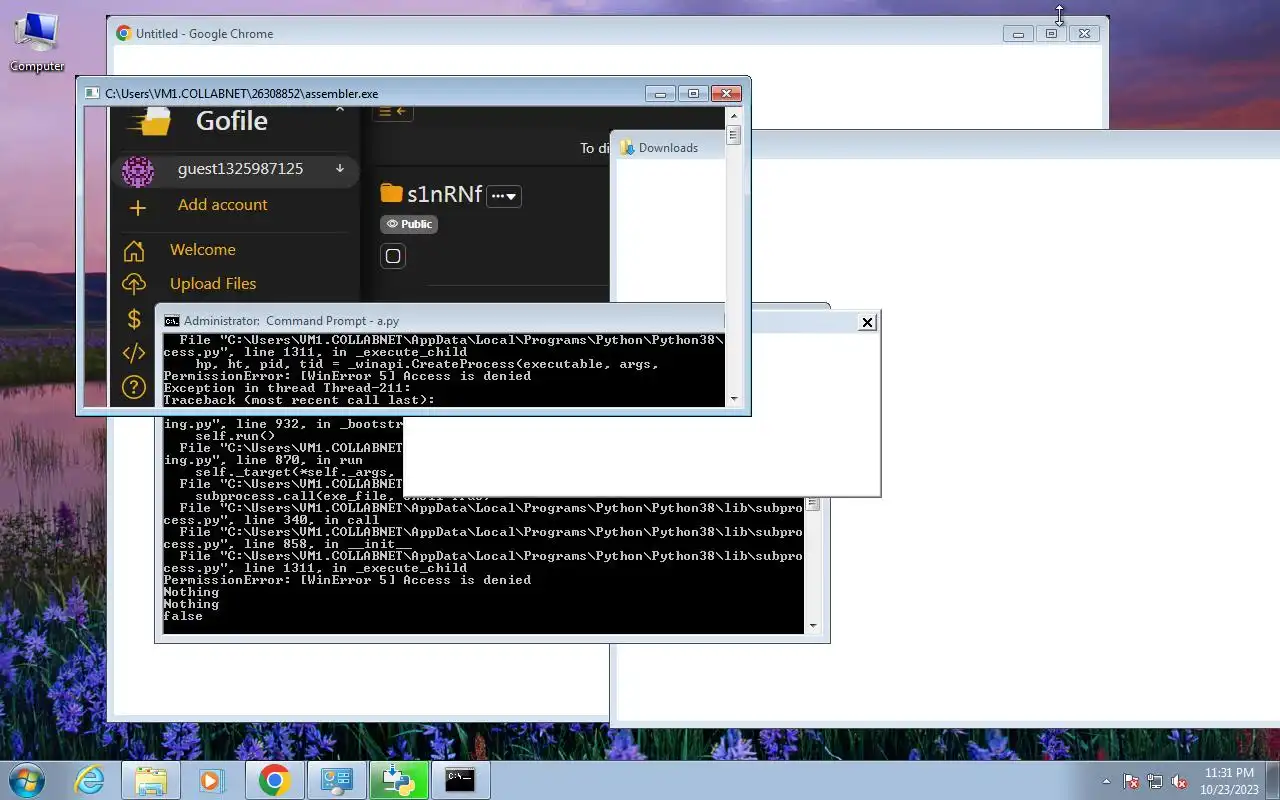Screen dimensions: 1280x800
Task: Switch to Google Chrome on taskbar
Action: 274,780
